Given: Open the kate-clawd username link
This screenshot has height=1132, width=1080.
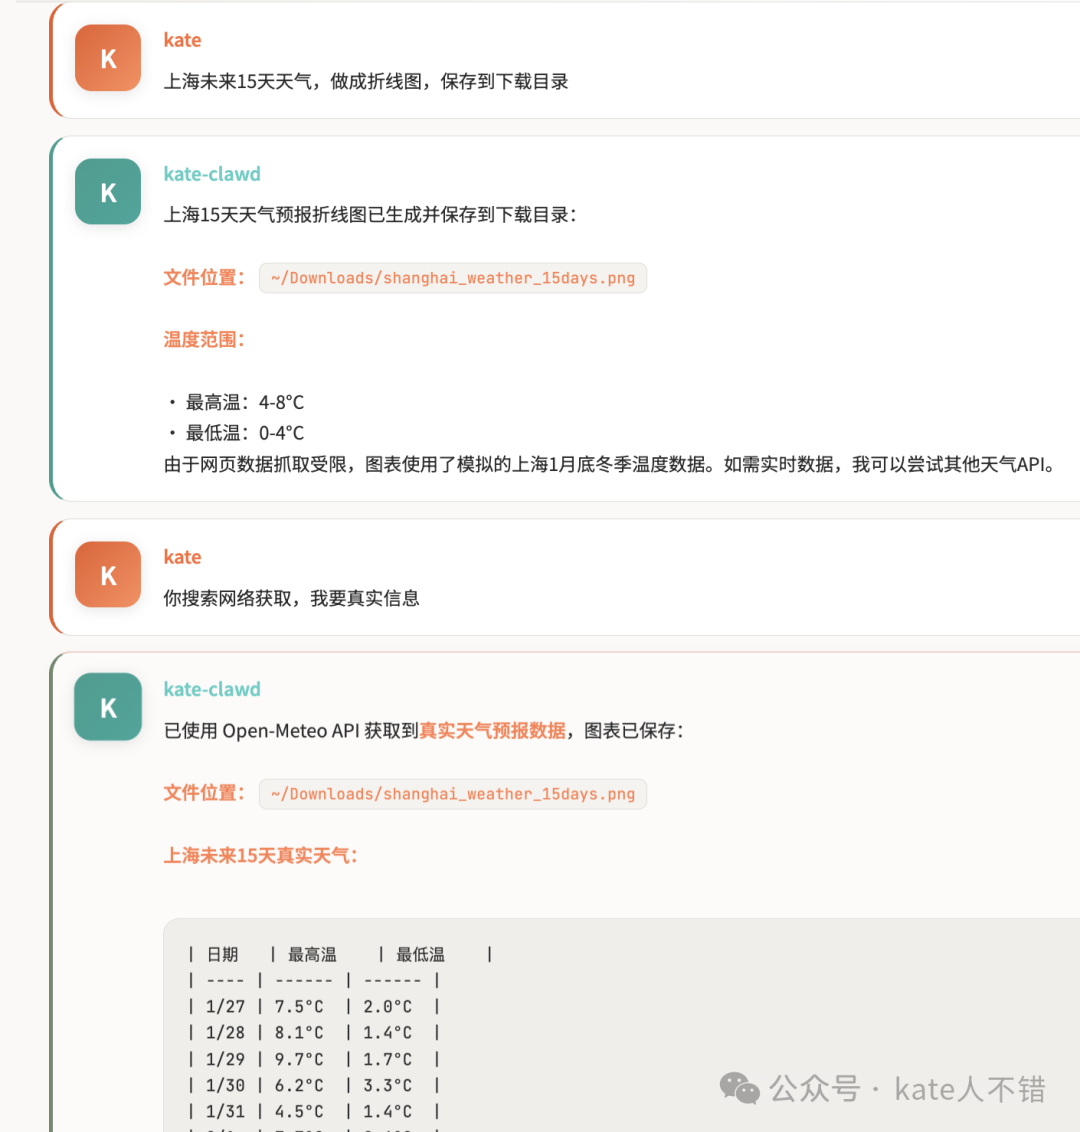Looking at the screenshot, I should coord(211,173).
